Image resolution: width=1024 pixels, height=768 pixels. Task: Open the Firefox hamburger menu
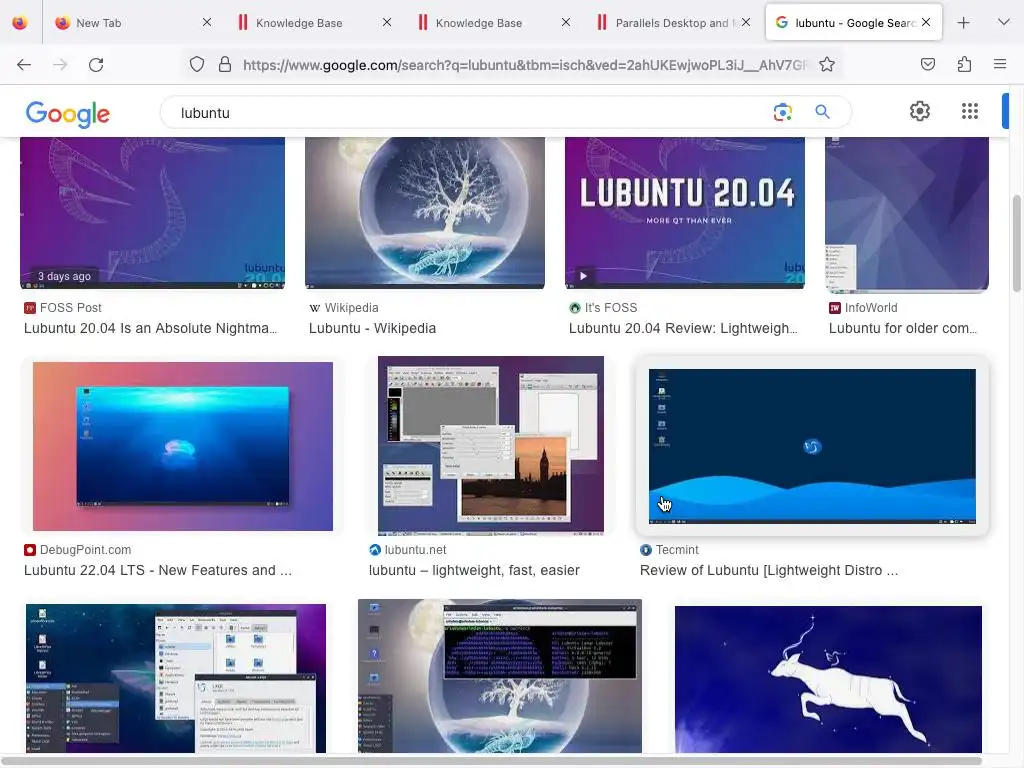tap(1000, 65)
